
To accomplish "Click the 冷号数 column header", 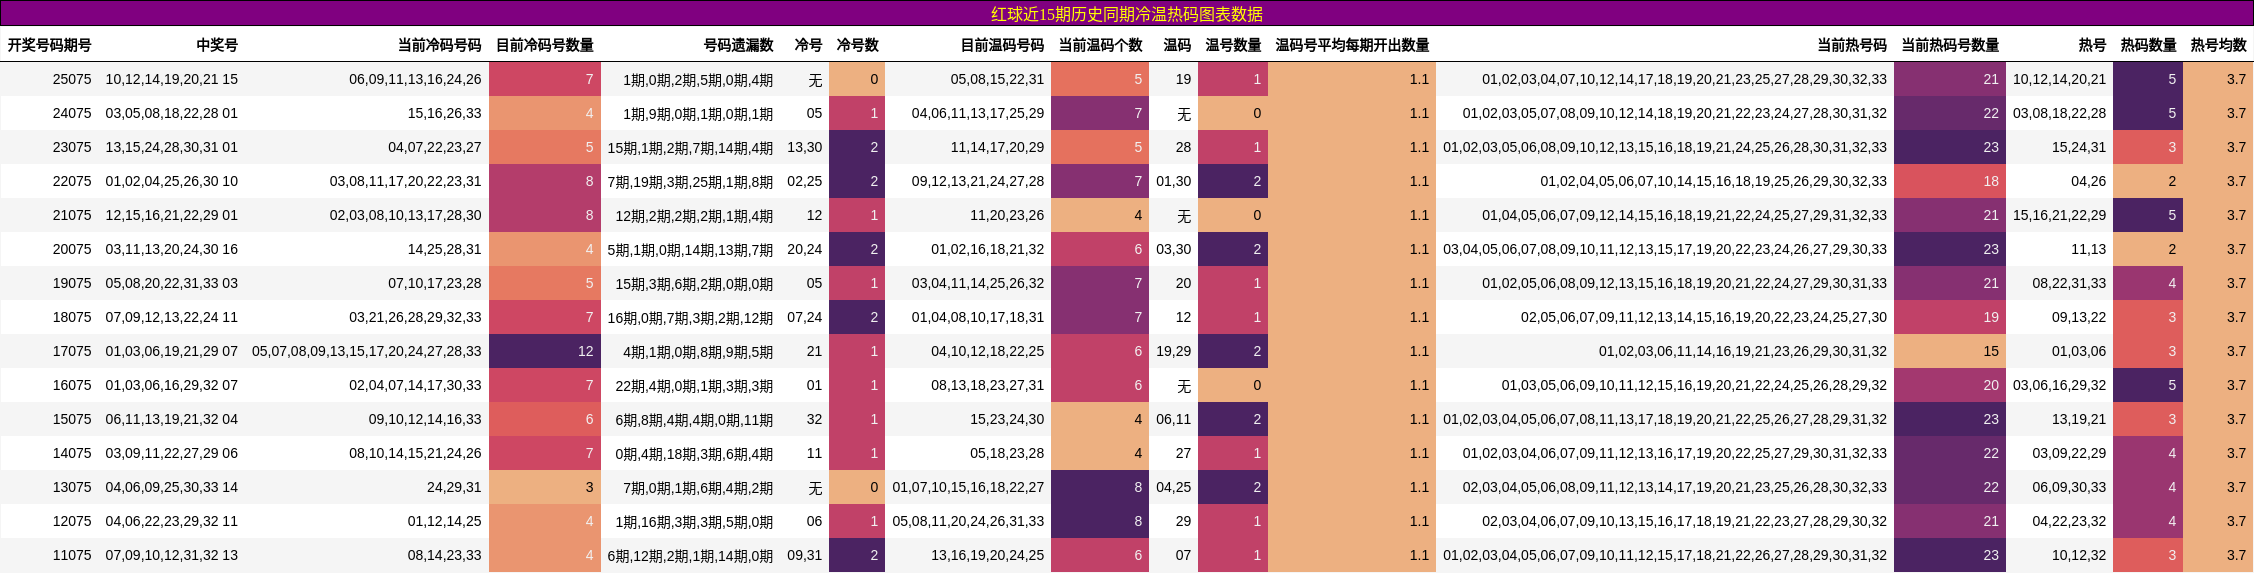I will coord(857,45).
